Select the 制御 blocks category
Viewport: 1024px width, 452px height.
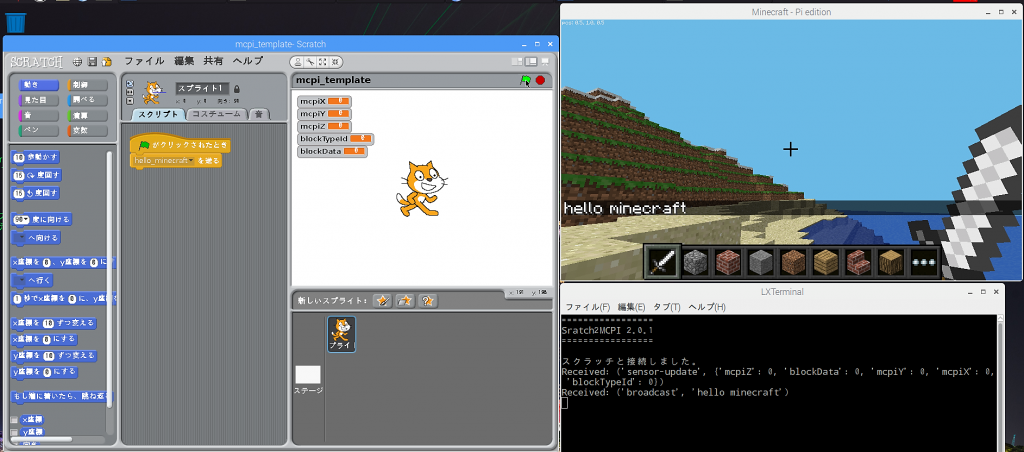pos(87,85)
